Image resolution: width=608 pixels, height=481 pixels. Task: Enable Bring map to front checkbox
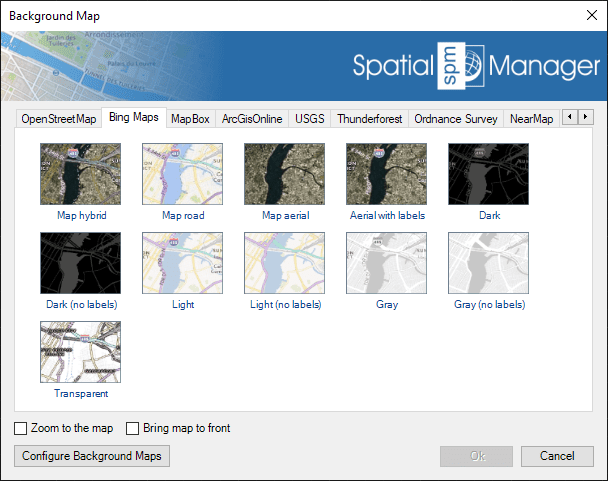133,429
